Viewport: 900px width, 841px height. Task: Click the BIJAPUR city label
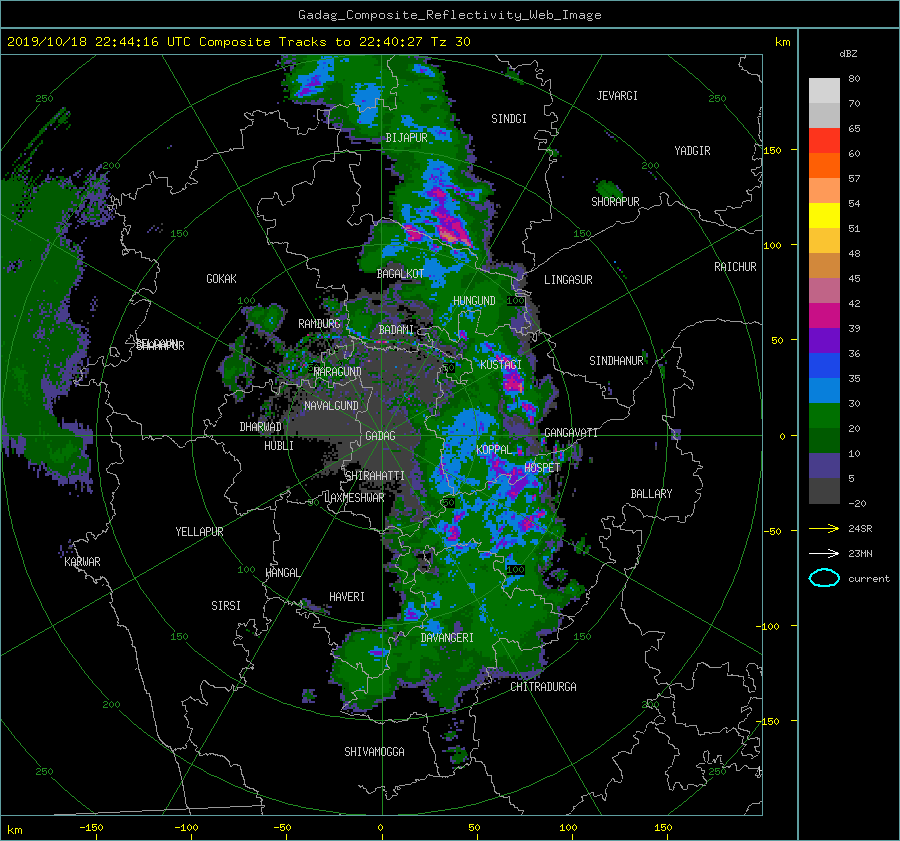pyautogui.click(x=406, y=138)
